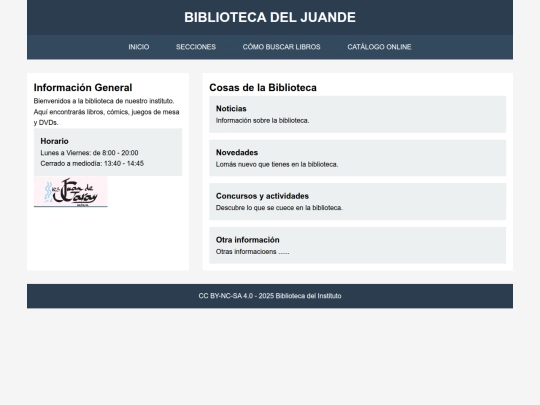
Task: Select text 'Lunes a Viernes: de 8:00 - 20:00'
Action: click(x=89, y=153)
